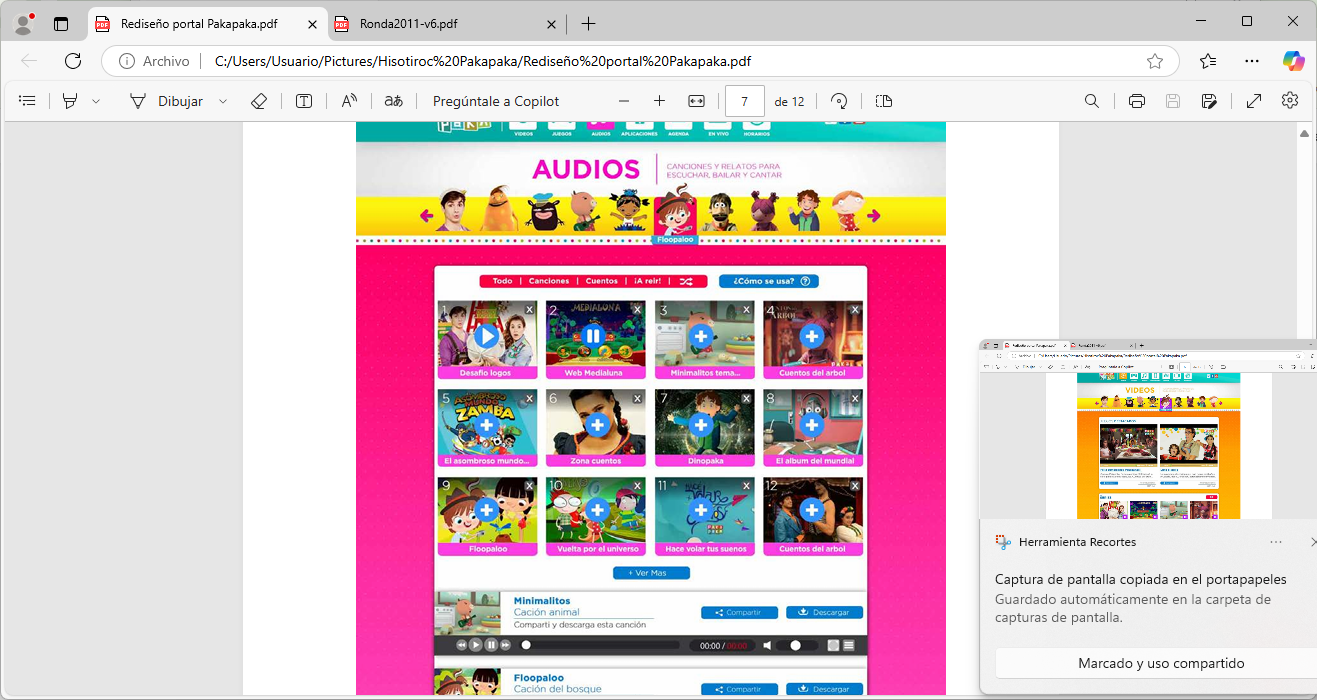The width and height of the screenshot is (1317, 700).
Task: Rotate the PDF page
Action: click(840, 101)
